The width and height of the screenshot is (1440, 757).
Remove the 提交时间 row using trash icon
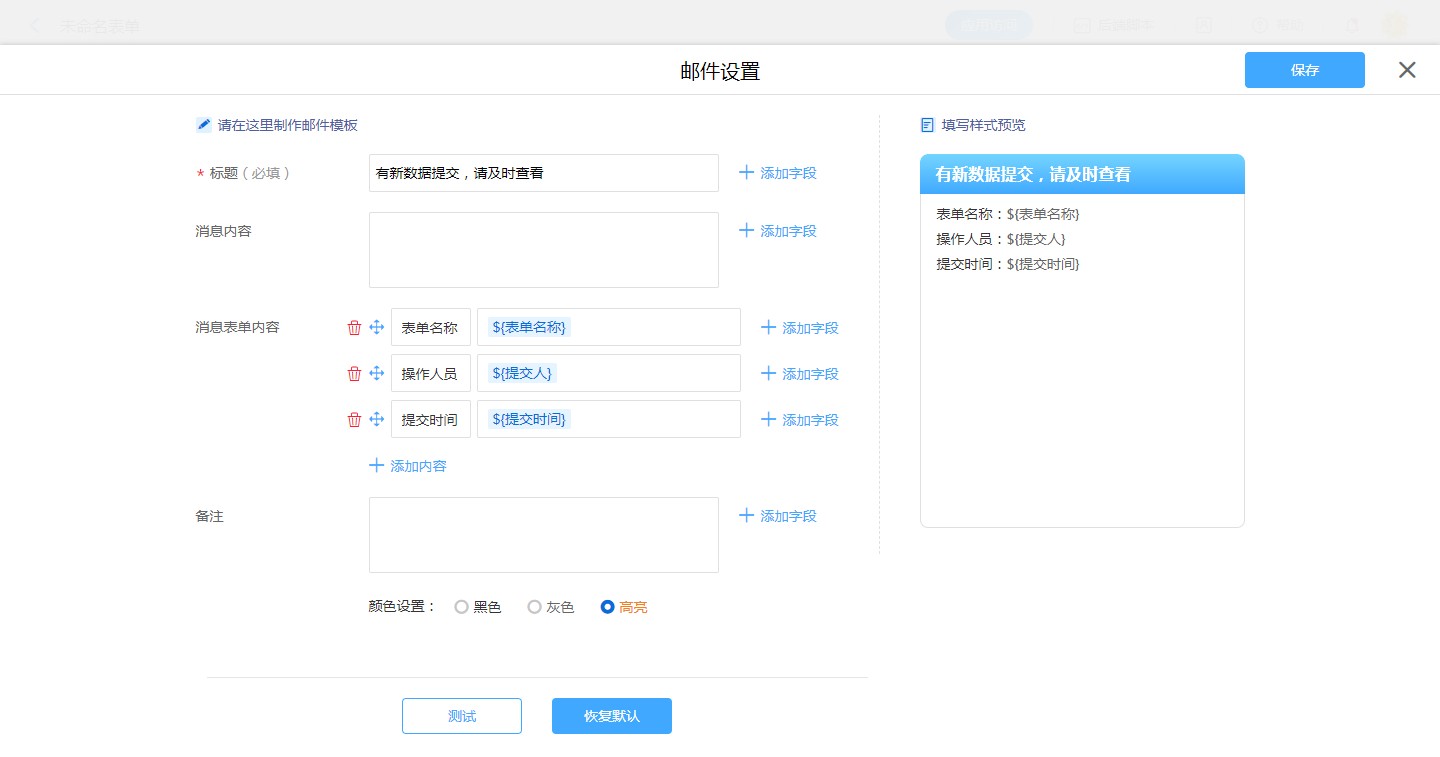(x=354, y=420)
